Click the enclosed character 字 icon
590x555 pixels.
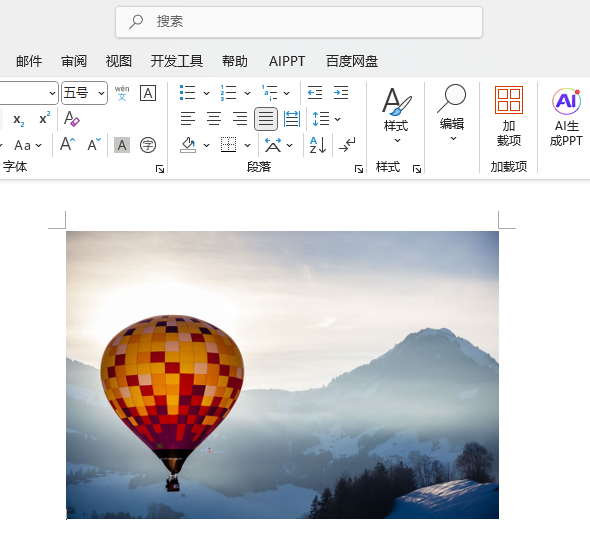pyautogui.click(x=148, y=145)
